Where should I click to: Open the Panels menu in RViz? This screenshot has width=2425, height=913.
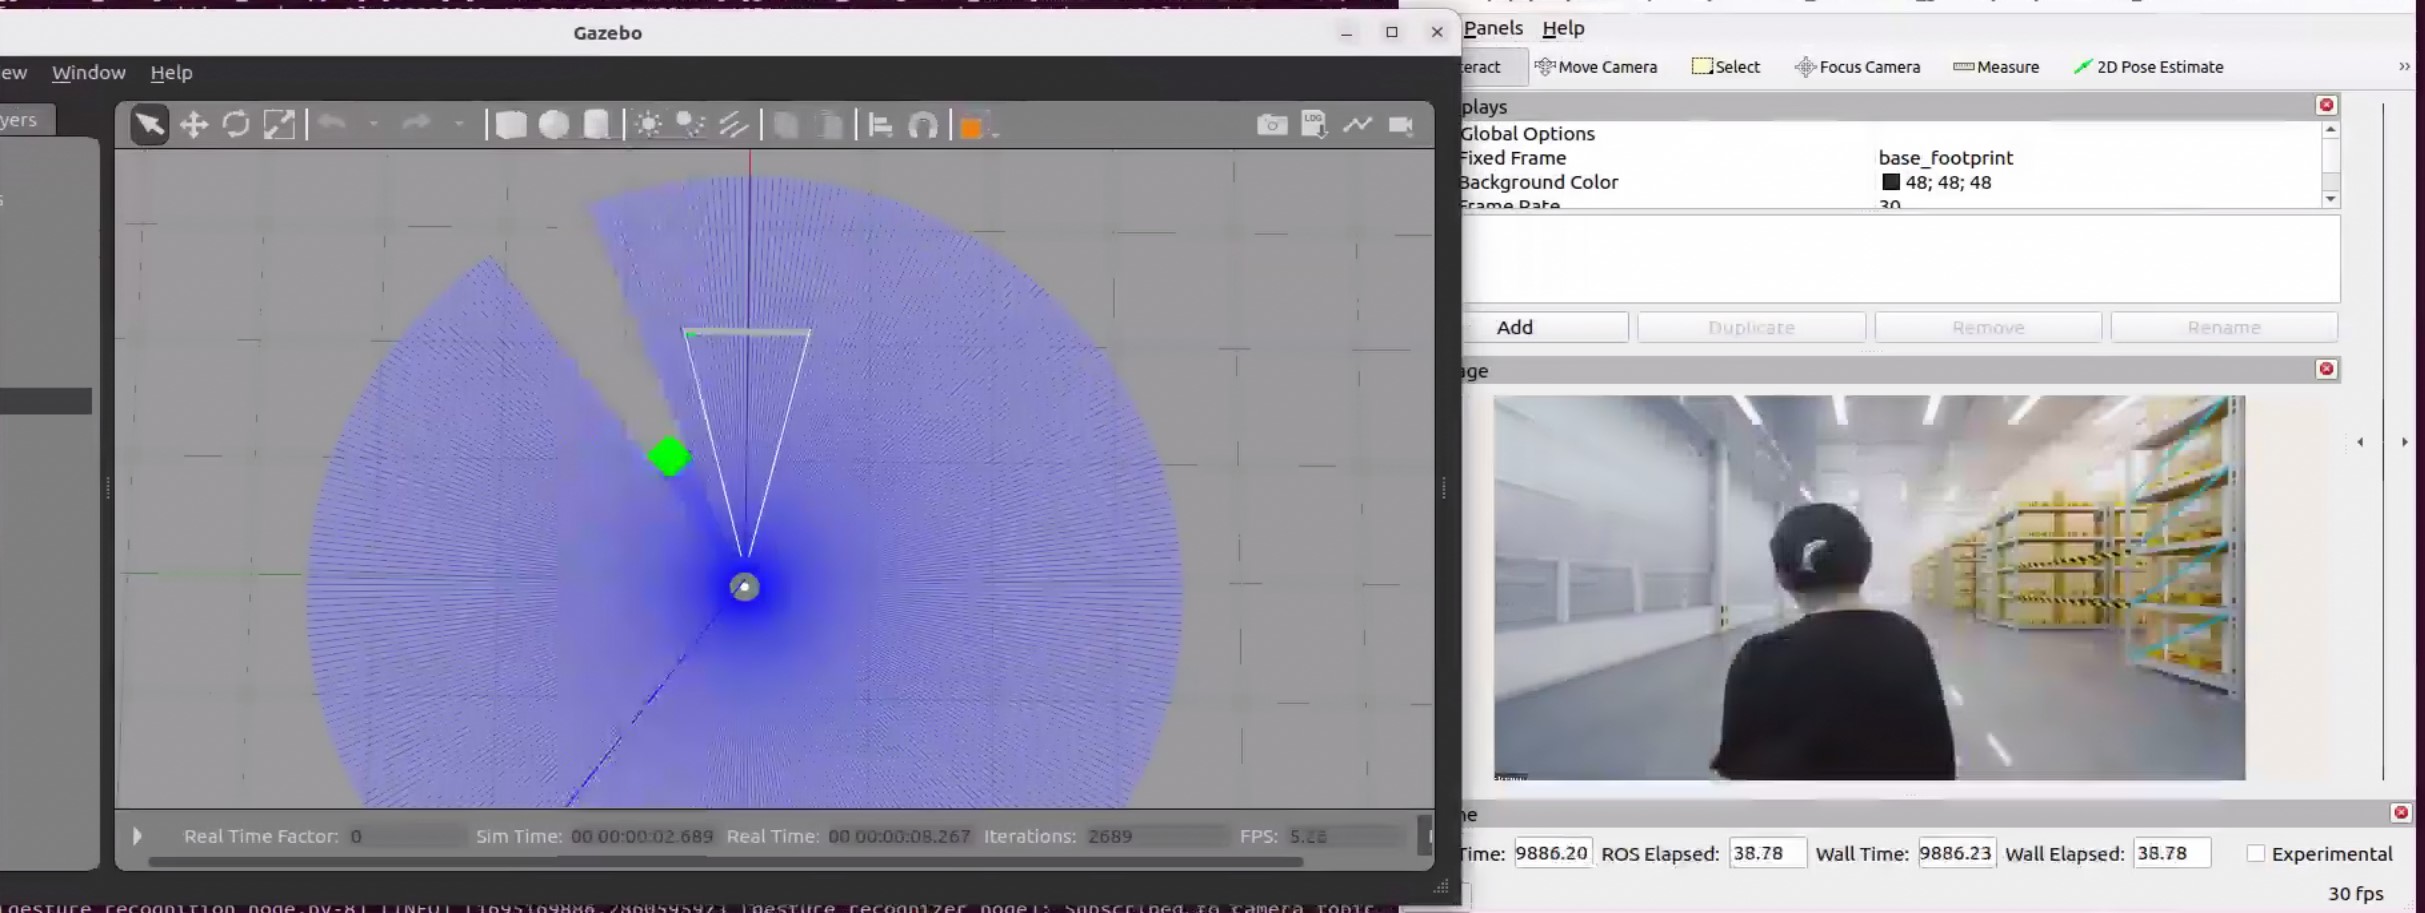click(x=1493, y=28)
